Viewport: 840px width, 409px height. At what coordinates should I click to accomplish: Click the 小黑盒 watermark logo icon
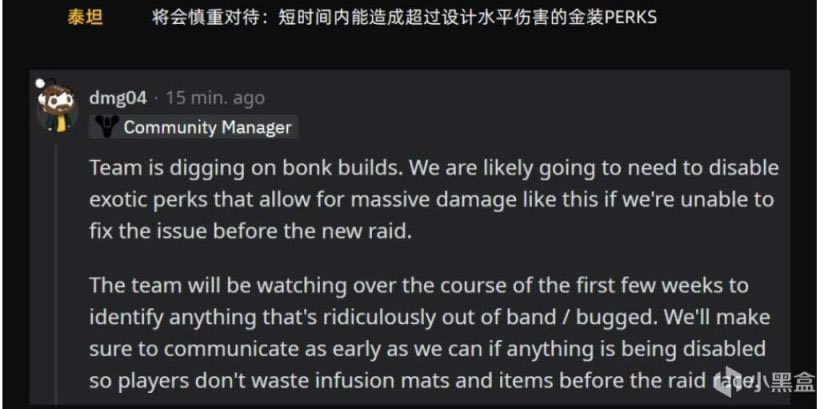pos(730,379)
